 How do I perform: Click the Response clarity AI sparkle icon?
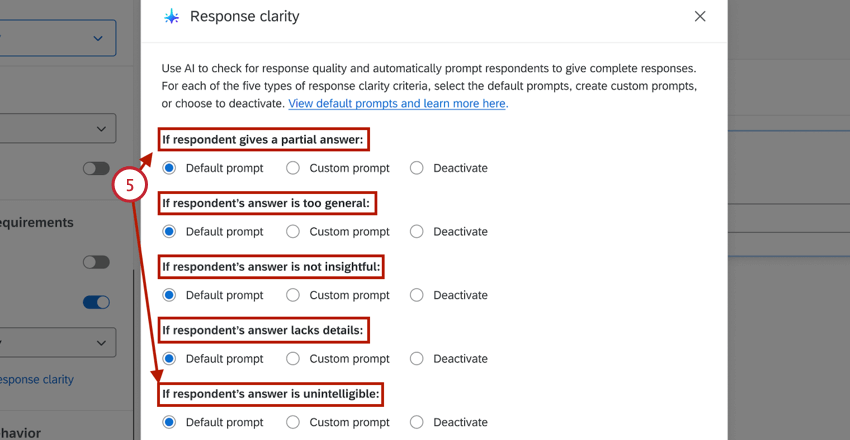tap(172, 17)
